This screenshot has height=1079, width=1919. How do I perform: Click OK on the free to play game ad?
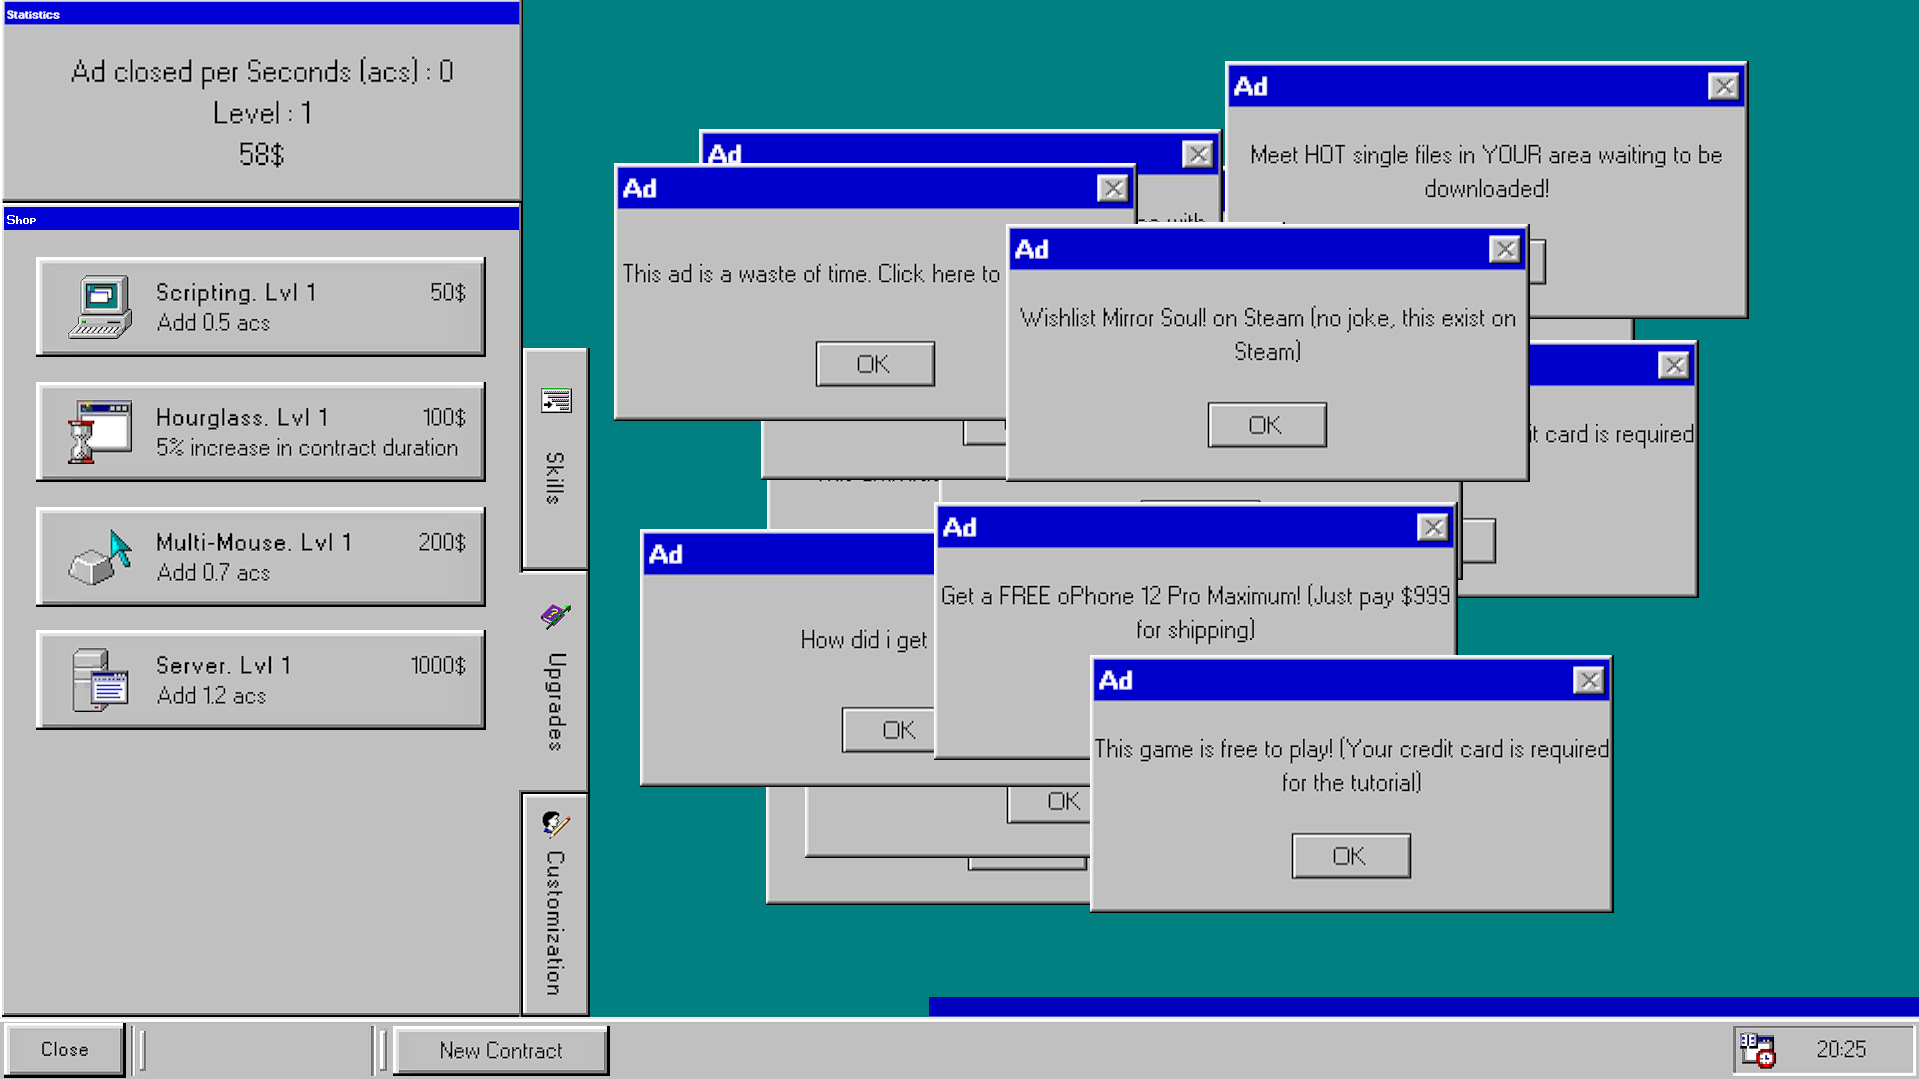(x=1350, y=855)
